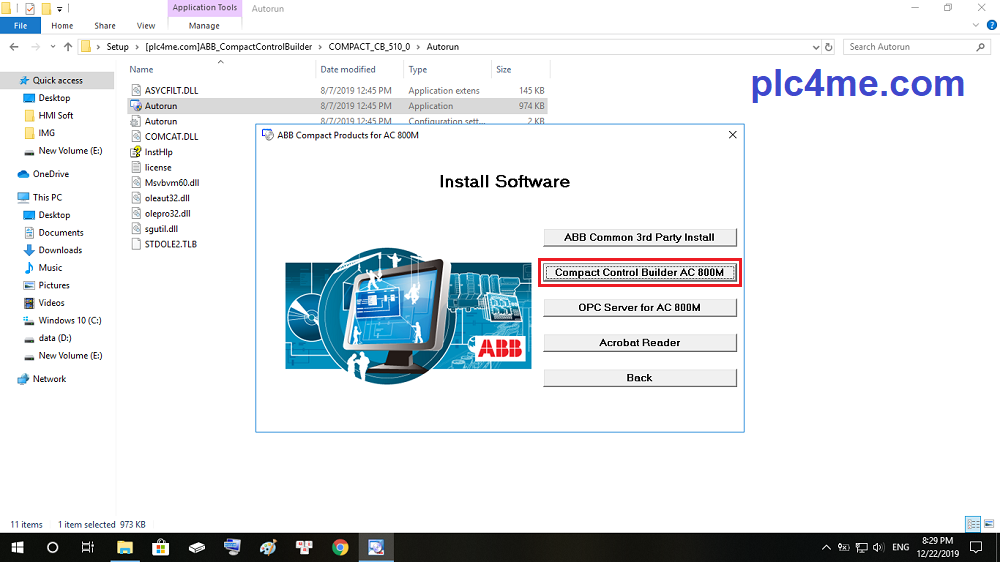Image resolution: width=1000 pixels, height=562 pixels.
Task: Open the File menu in Explorer
Action: point(20,26)
